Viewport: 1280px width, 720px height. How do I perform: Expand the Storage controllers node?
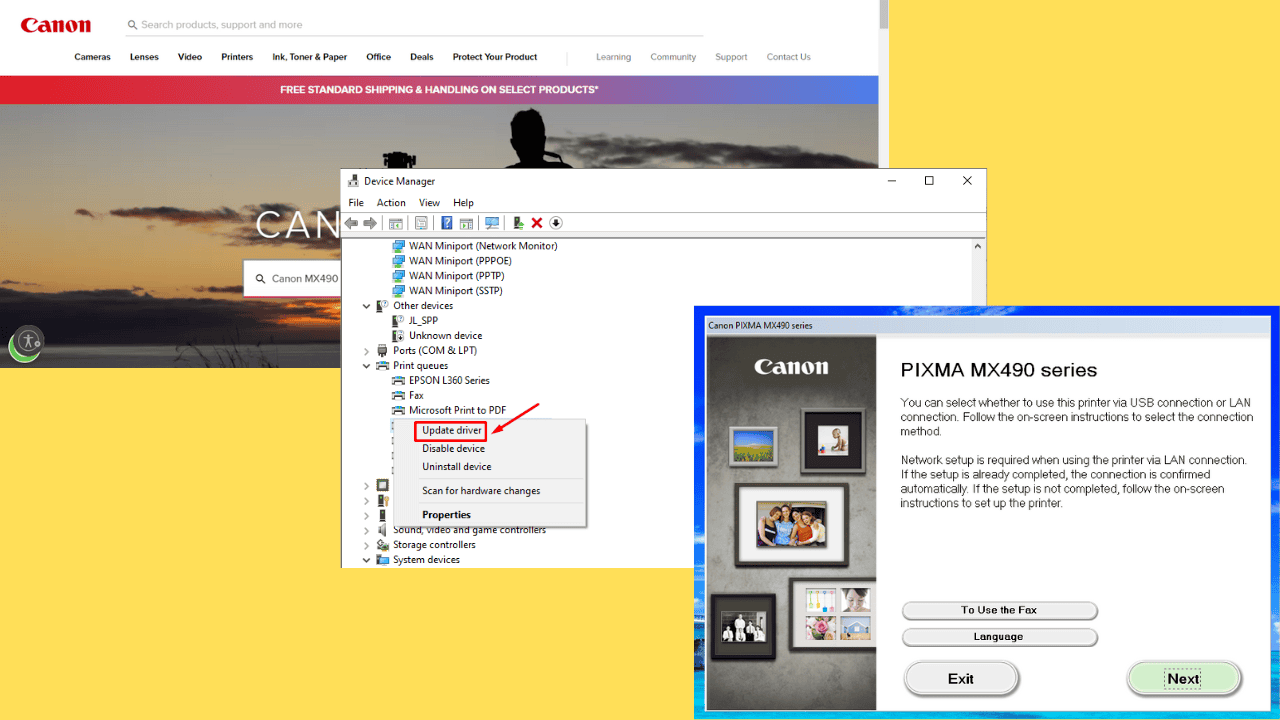[367, 545]
